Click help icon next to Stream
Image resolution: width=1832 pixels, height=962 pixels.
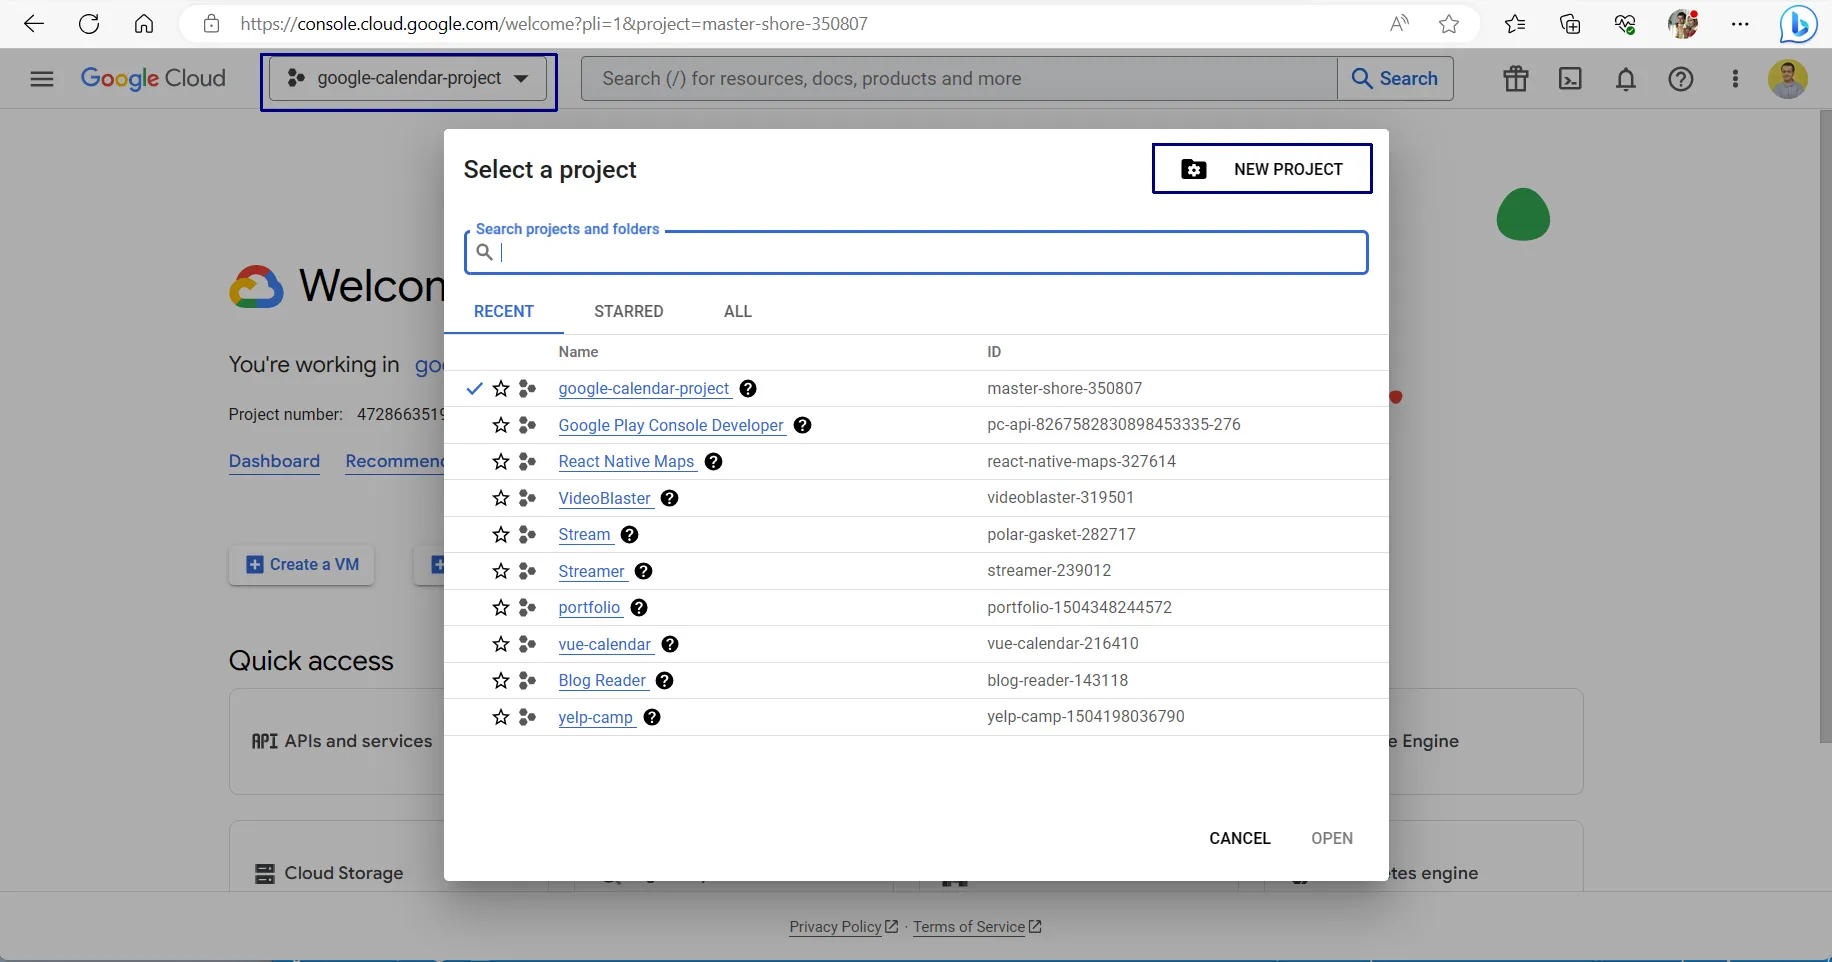[x=629, y=535]
